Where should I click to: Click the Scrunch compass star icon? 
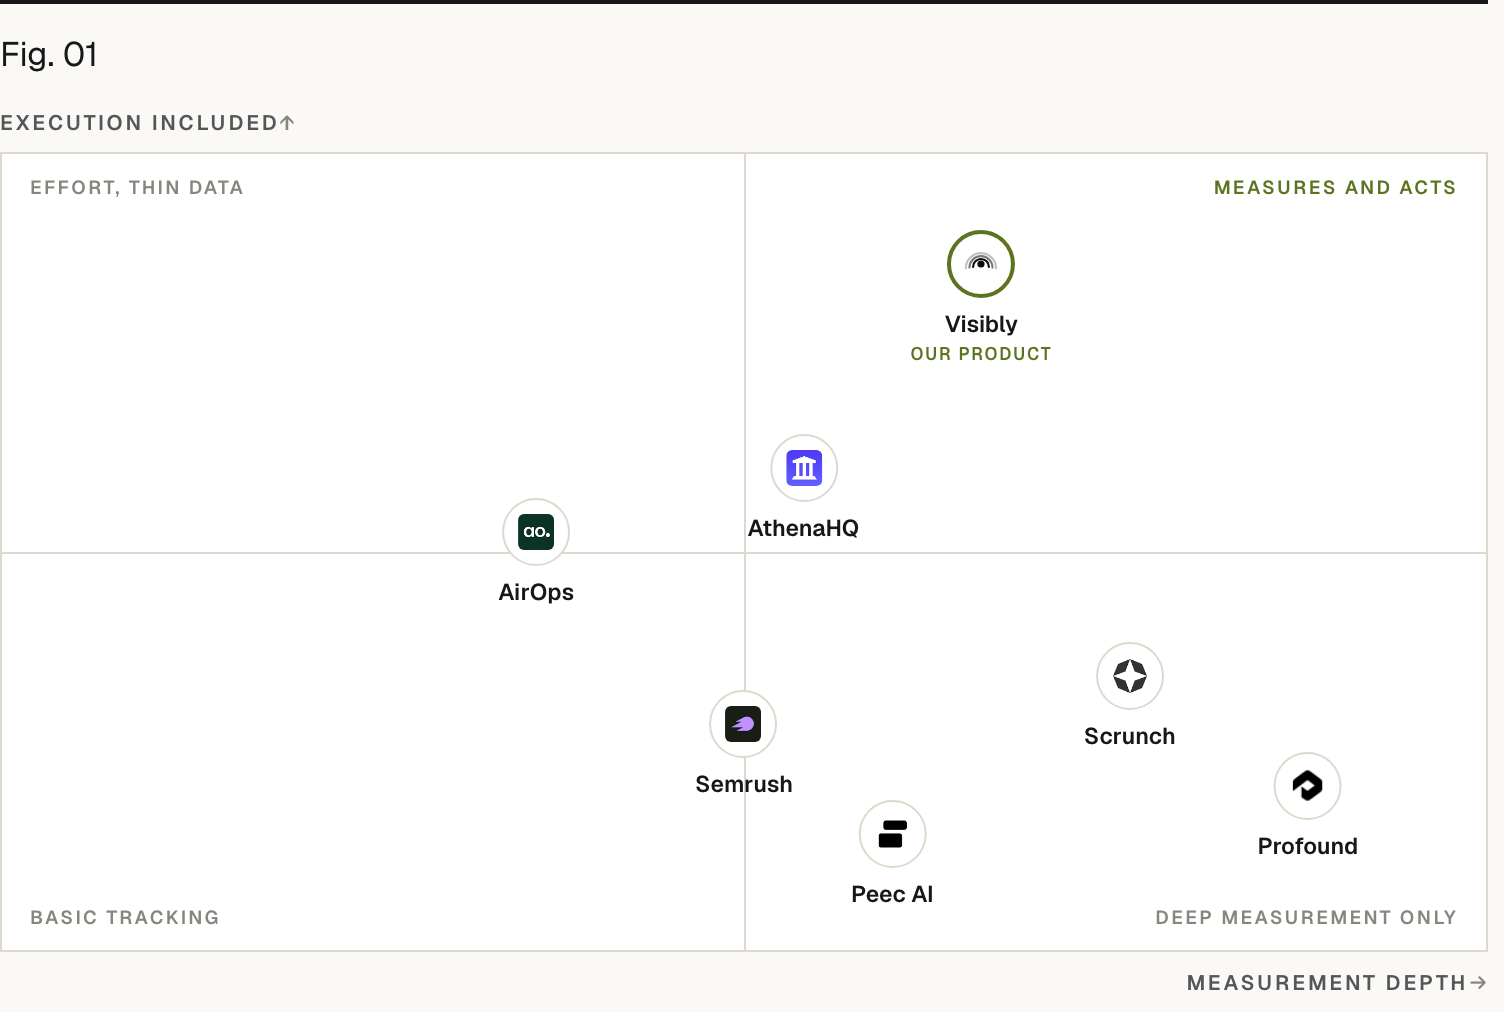pos(1130,676)
